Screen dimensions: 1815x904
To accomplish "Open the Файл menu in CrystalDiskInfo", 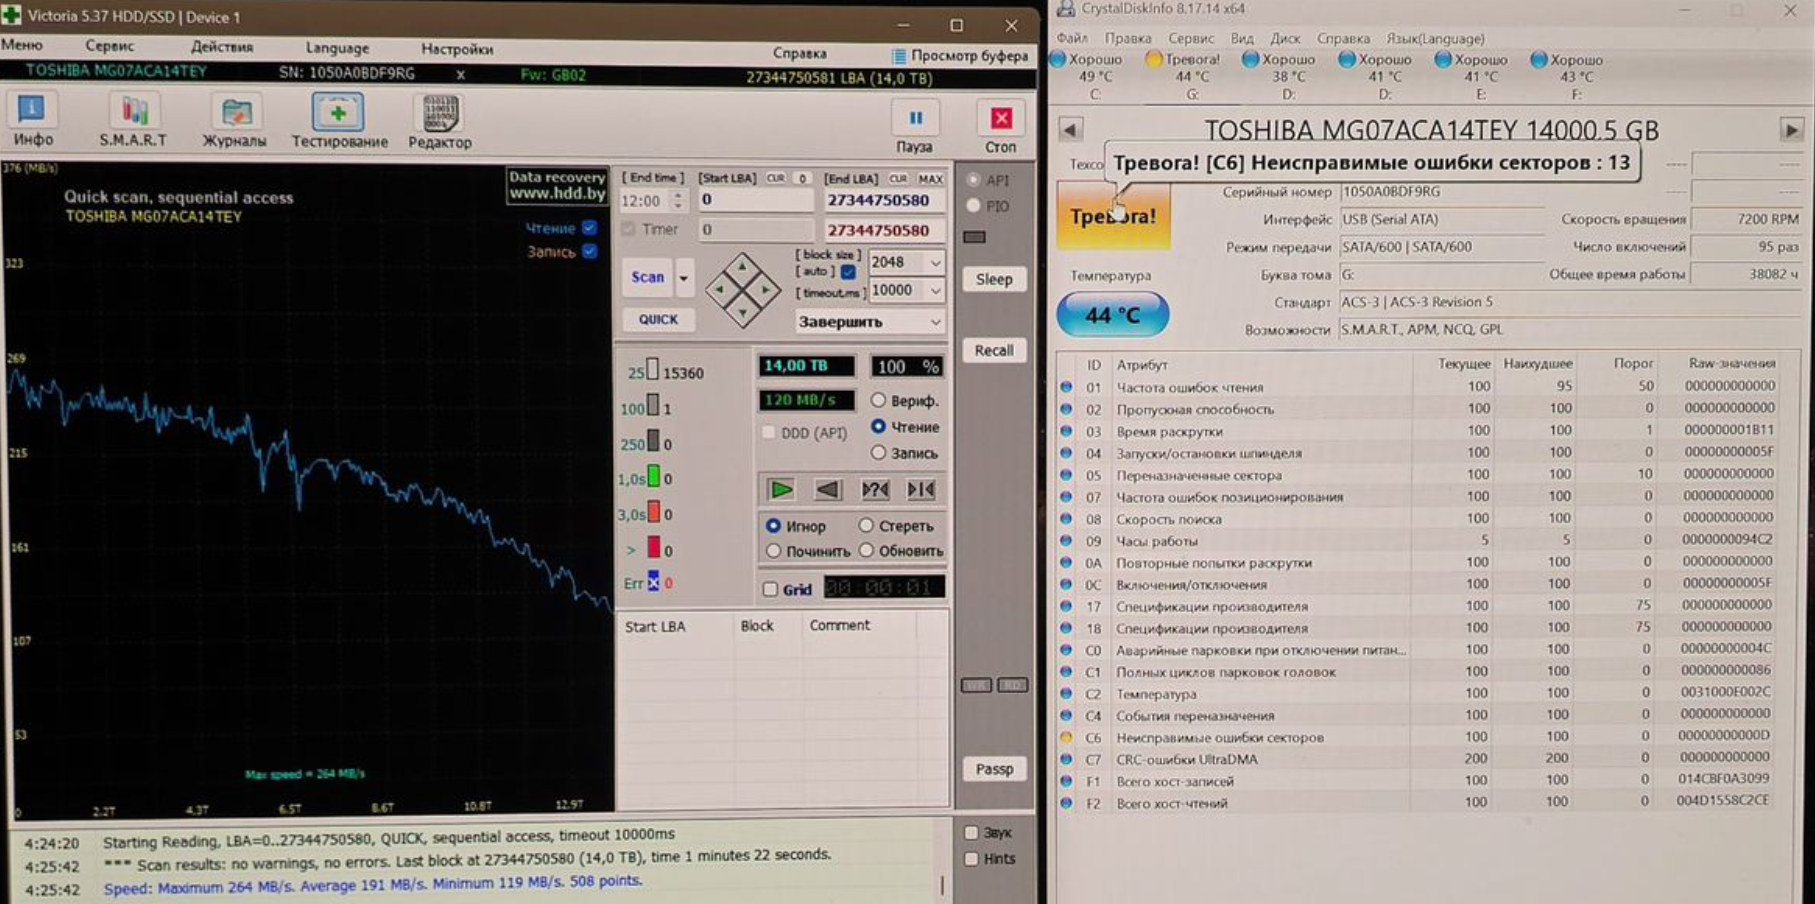I will pyautogui.click(x=1072, y=38).
